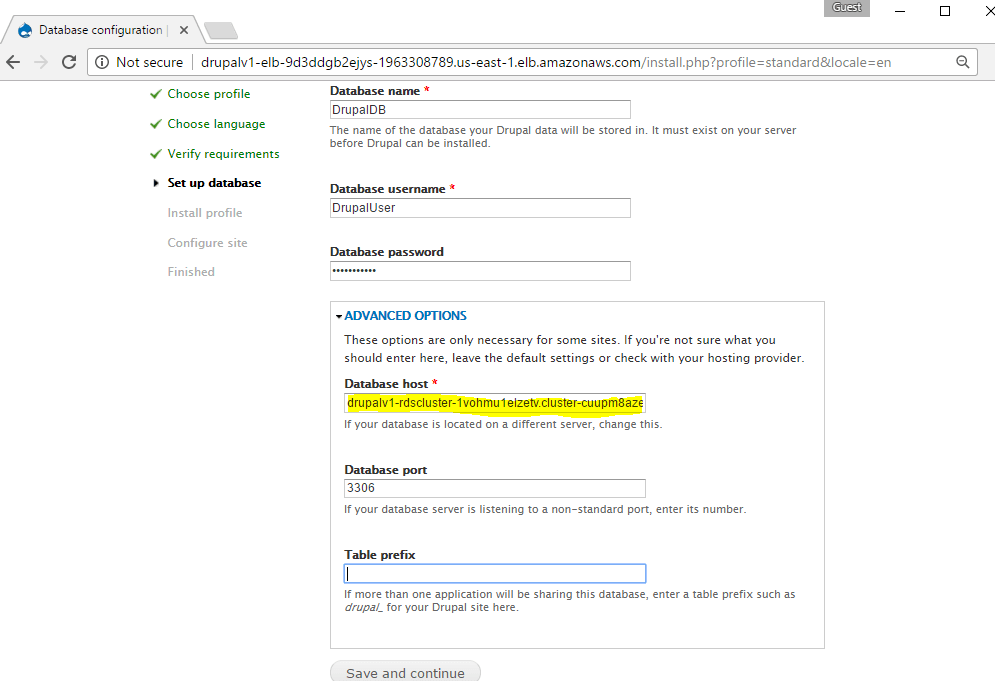Click the Database port field
The image size is (995, 681).
(495, 489)
